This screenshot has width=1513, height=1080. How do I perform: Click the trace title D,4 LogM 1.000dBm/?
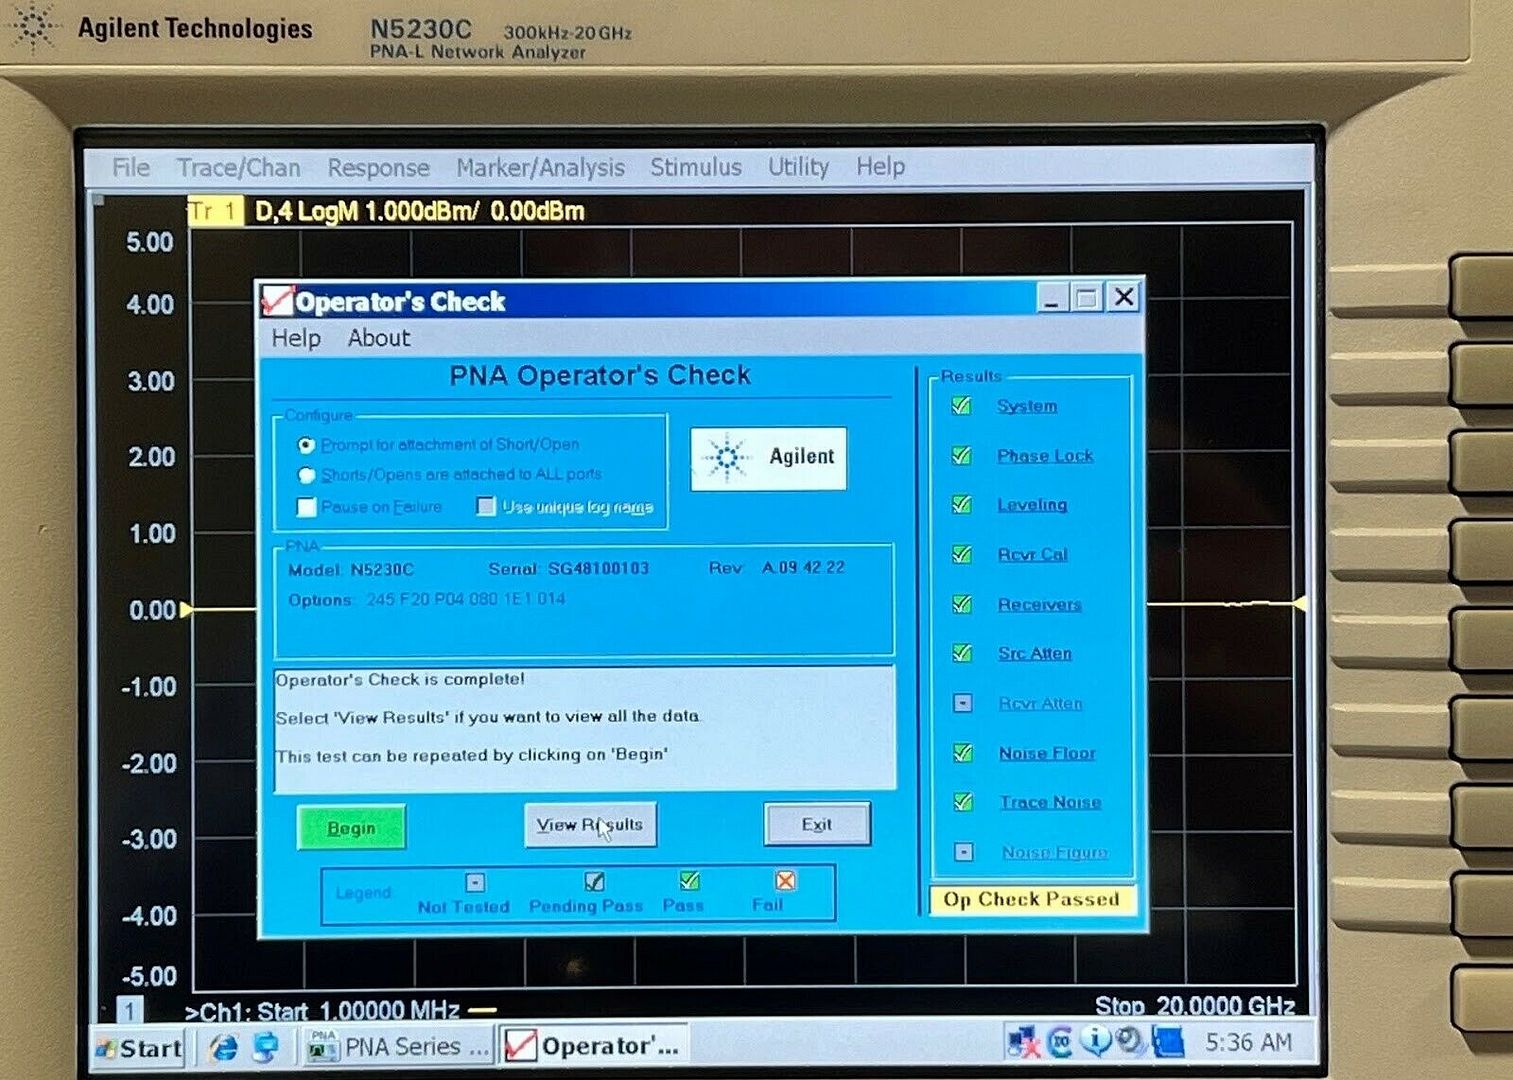(367, 211)
